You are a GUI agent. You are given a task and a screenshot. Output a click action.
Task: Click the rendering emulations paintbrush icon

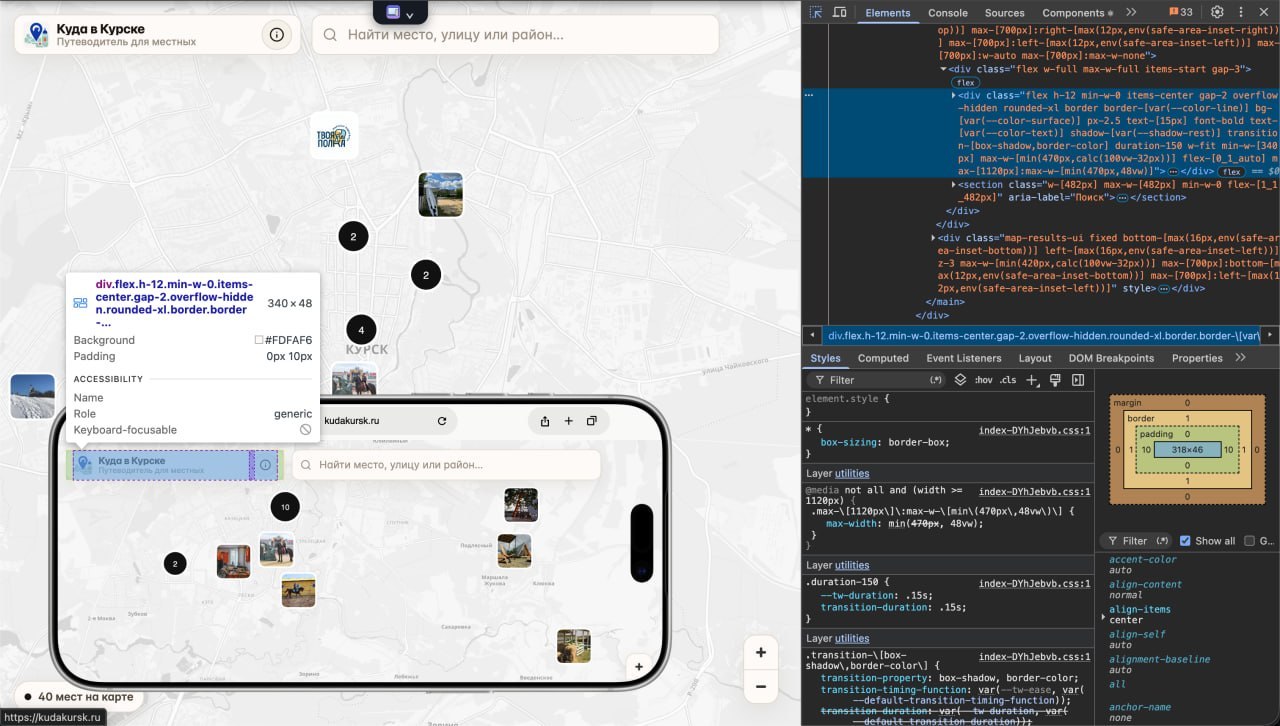pos(1055,380)
